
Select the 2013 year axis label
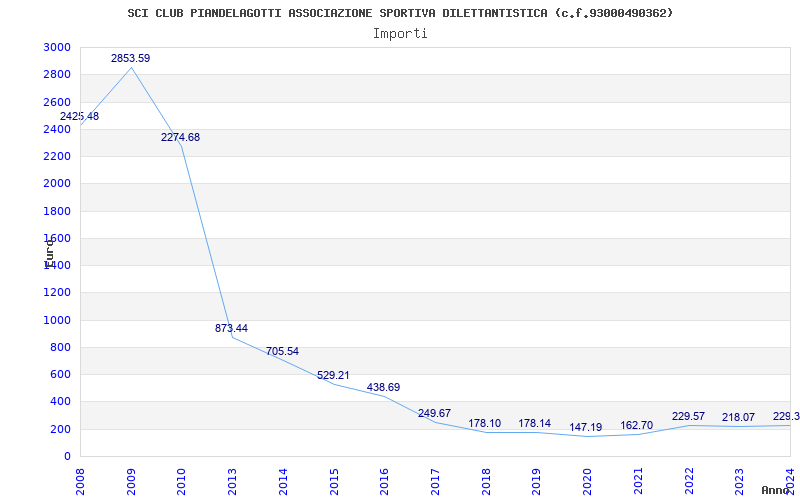pos(232,478)
